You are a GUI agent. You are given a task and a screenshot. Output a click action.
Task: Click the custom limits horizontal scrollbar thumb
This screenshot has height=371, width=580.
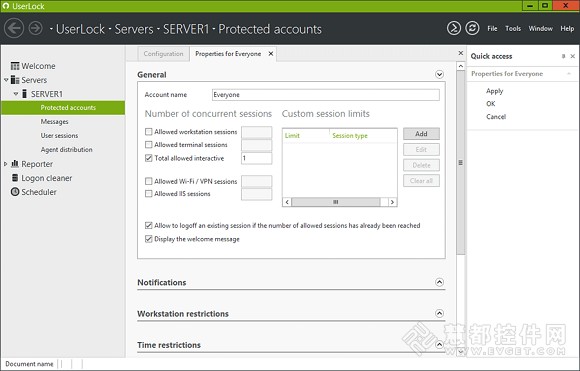click(x=335, y=202)
